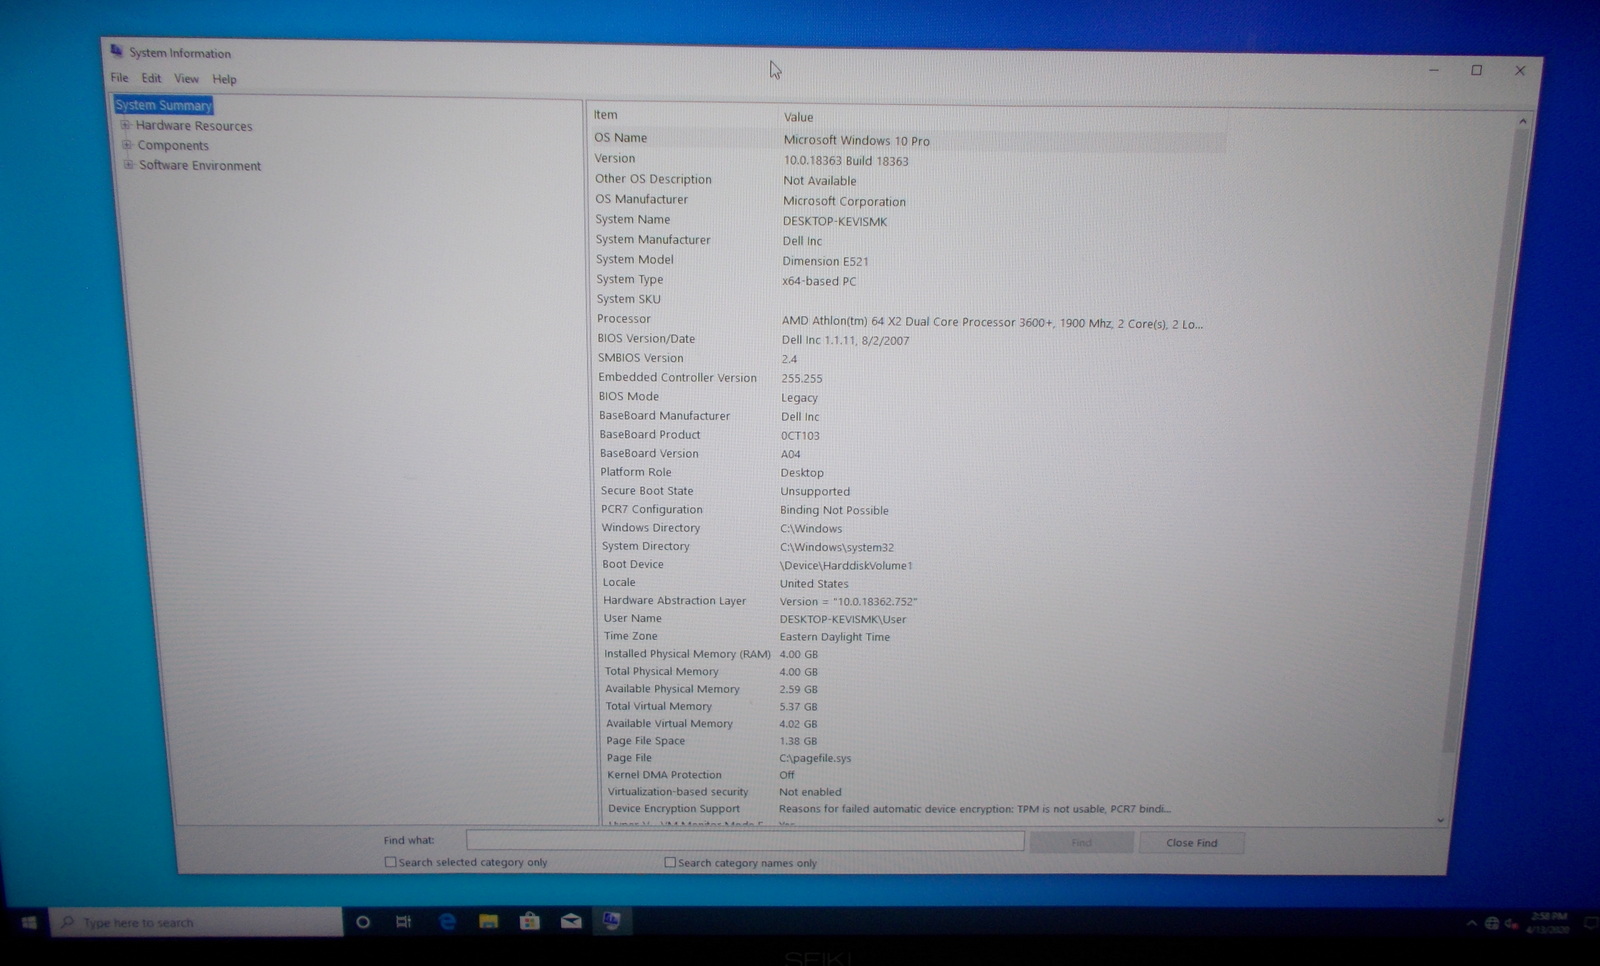Launch Microsoft Edge from the taskbar
This screenshot has height=966, width=1600.
click(x=447, y=922)
